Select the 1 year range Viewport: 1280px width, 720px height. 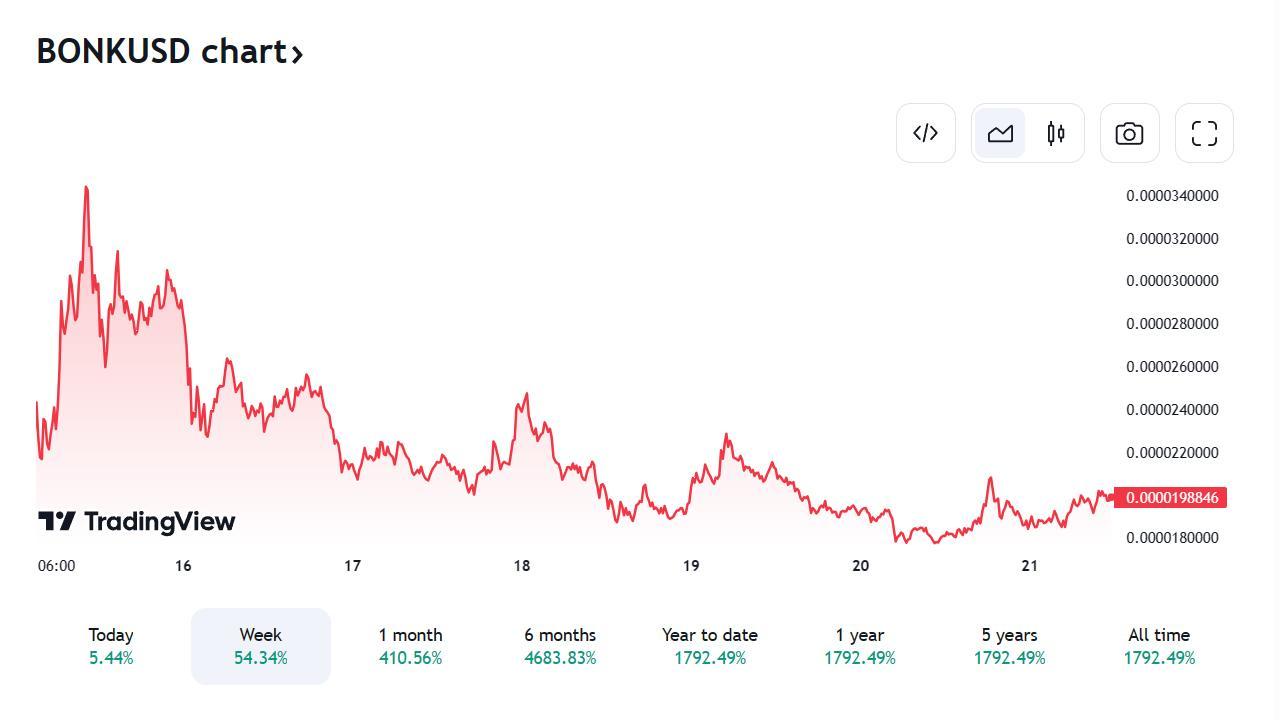coord(860,646)
